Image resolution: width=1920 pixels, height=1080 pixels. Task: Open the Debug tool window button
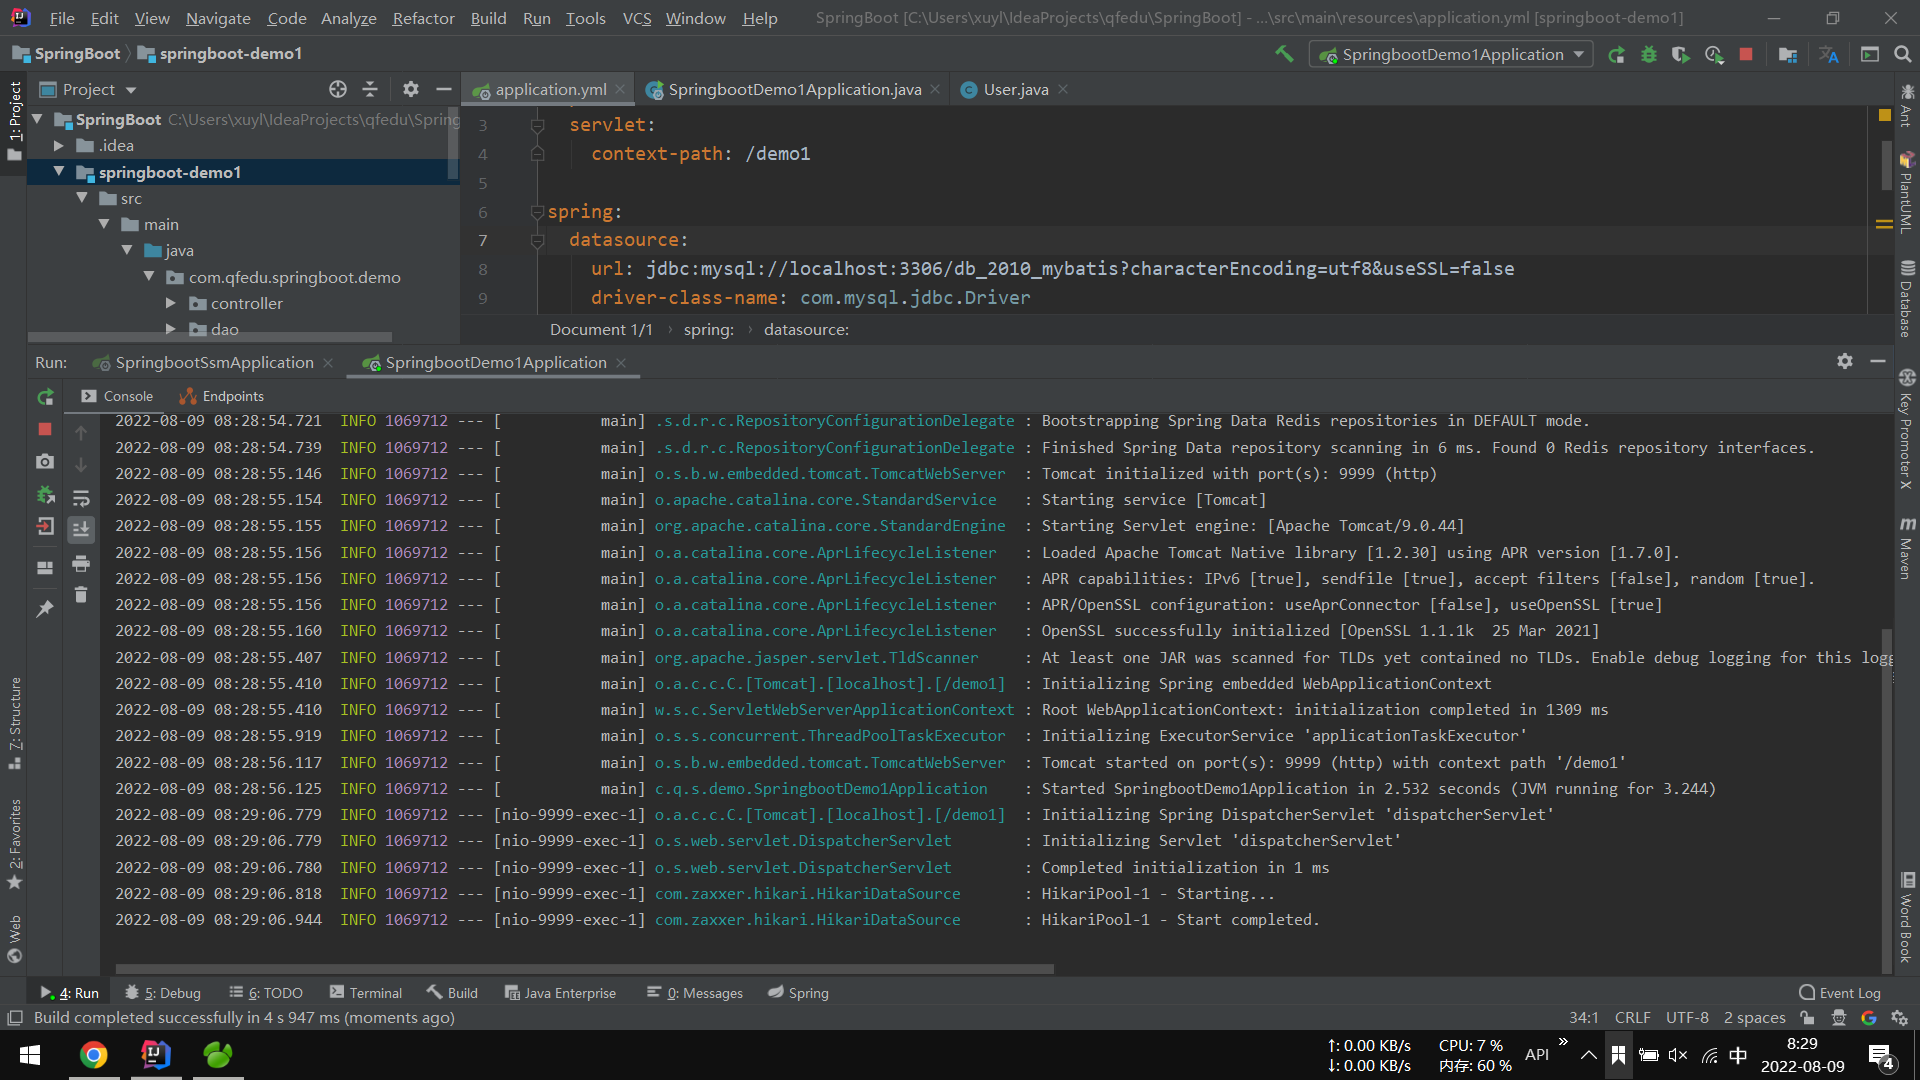click(162, 993)
